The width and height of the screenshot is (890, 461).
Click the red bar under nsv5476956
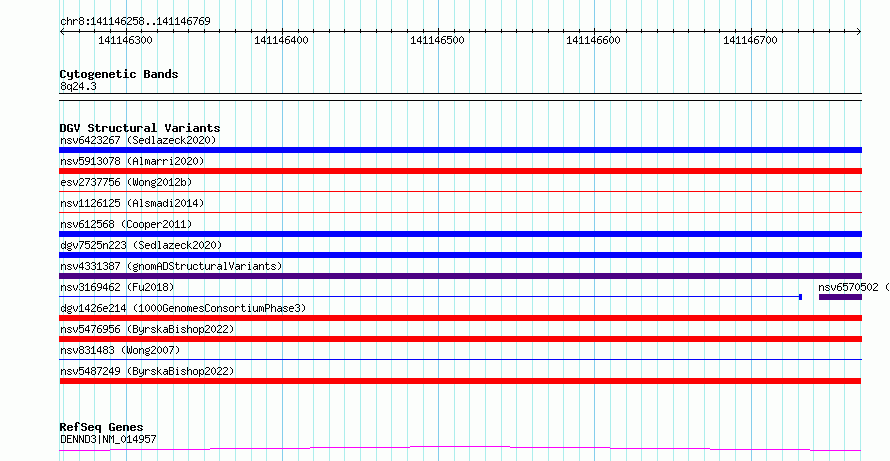460,339
